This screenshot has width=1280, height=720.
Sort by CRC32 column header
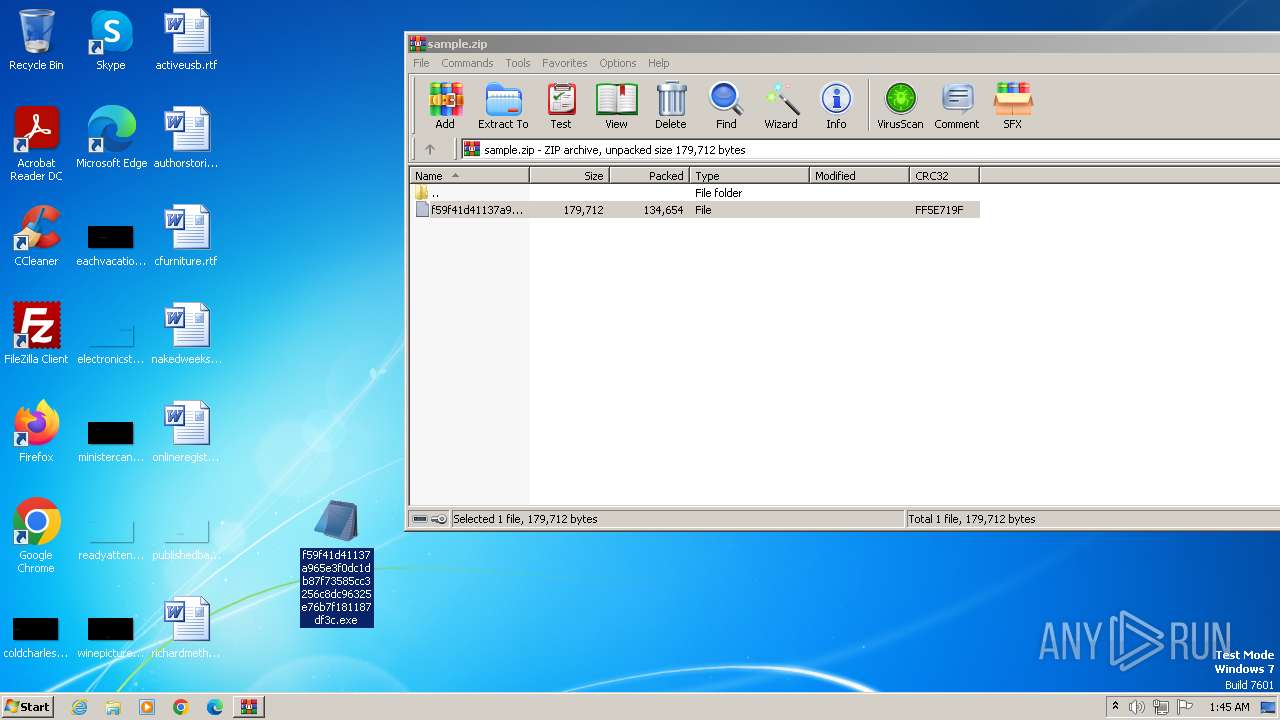pos(944,176)
